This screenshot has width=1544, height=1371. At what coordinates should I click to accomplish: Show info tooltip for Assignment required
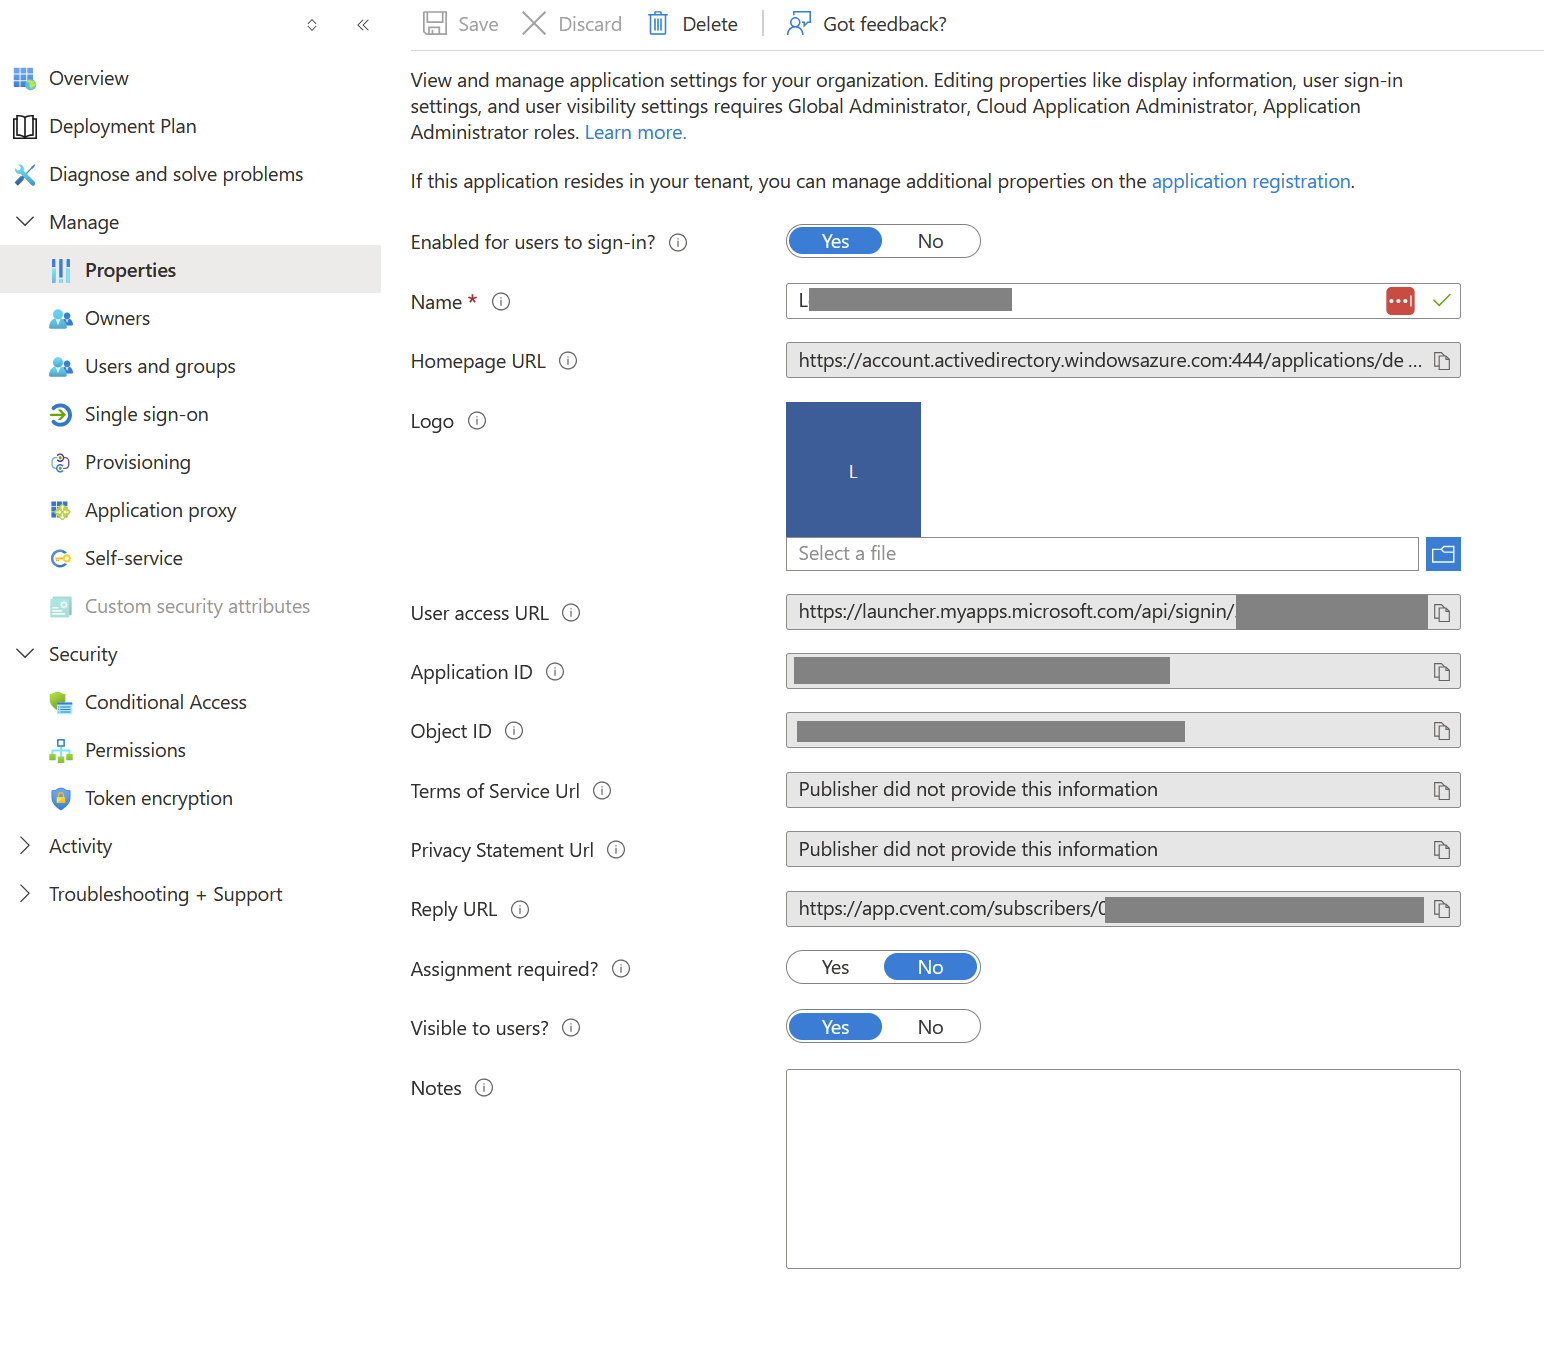pyautogui.click(x=621, y=969)
